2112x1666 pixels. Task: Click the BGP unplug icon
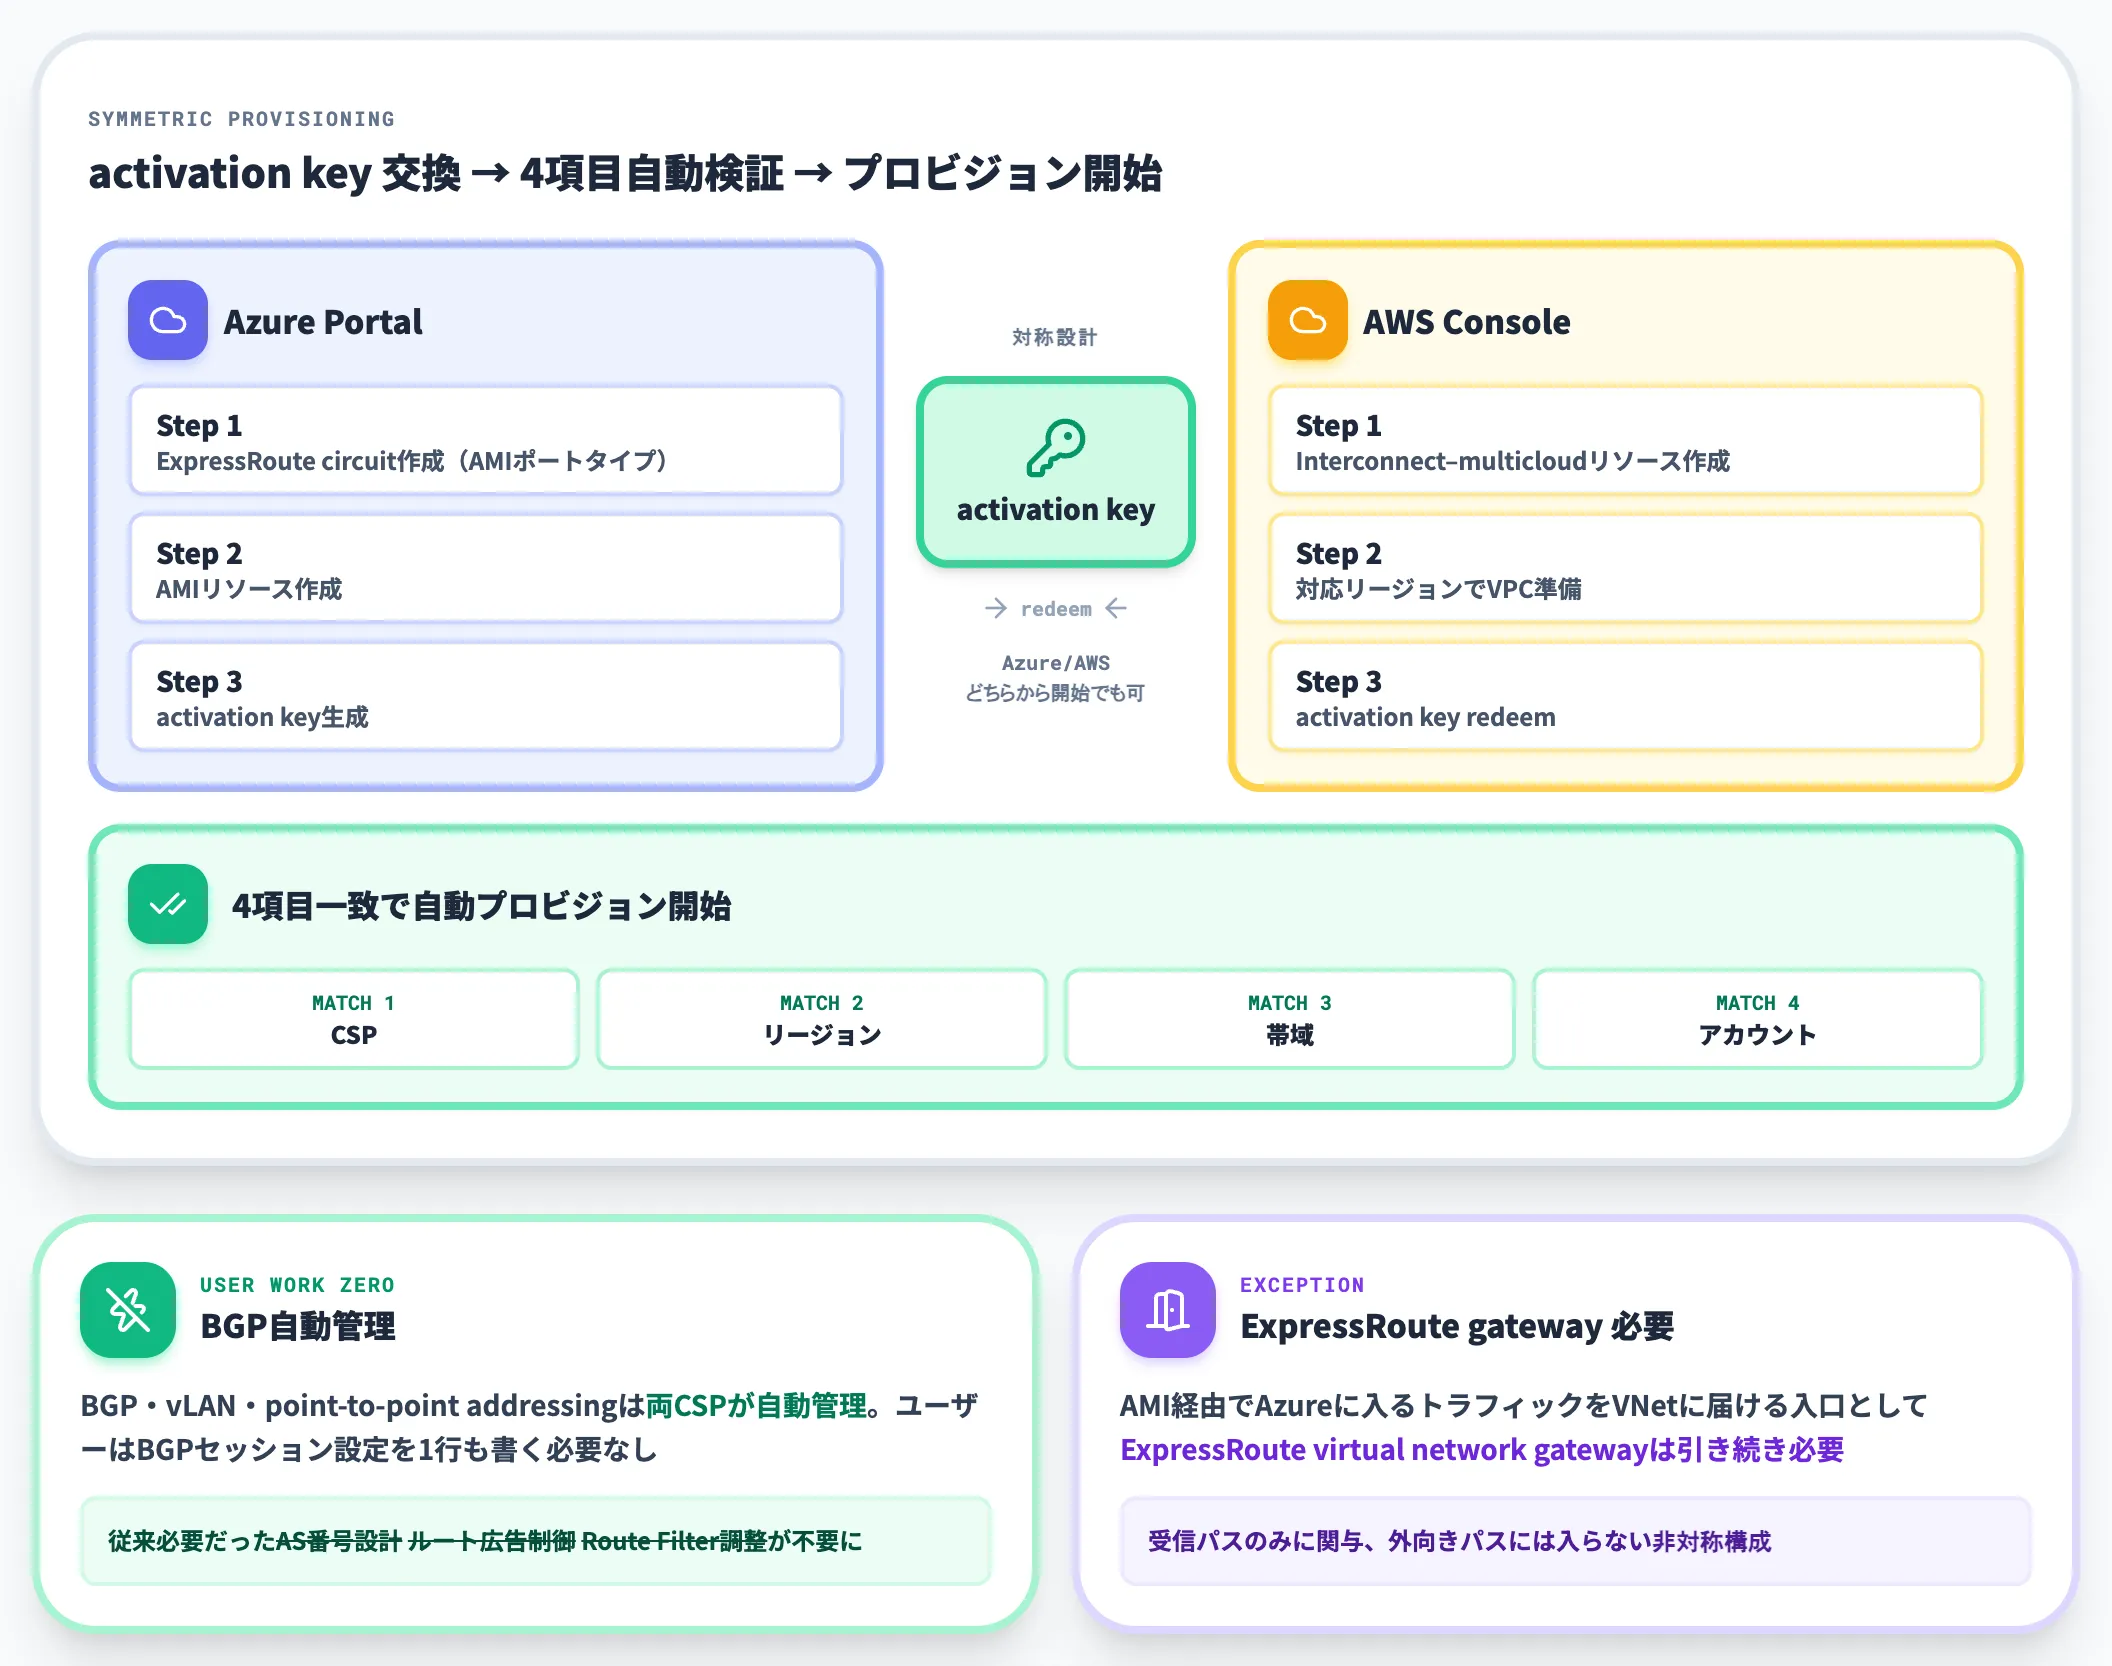pos(128,1310)
